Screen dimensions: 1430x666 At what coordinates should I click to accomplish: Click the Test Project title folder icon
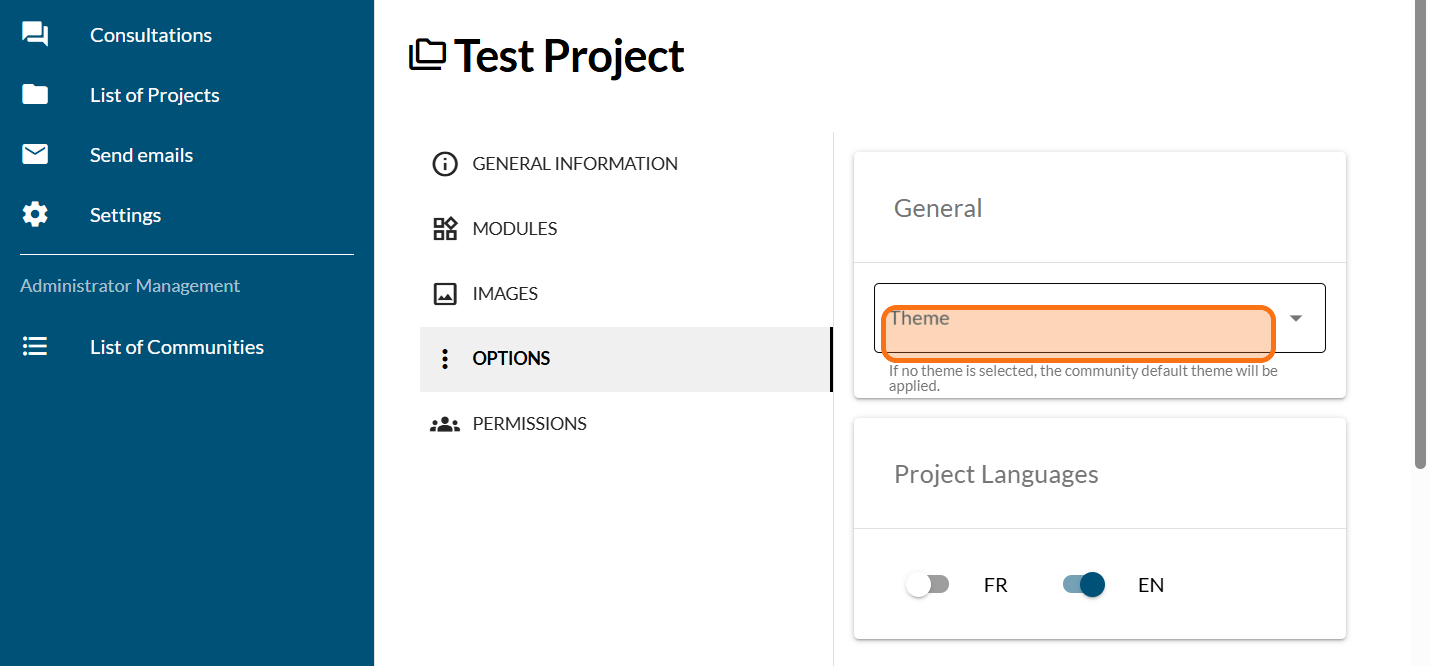428,55
